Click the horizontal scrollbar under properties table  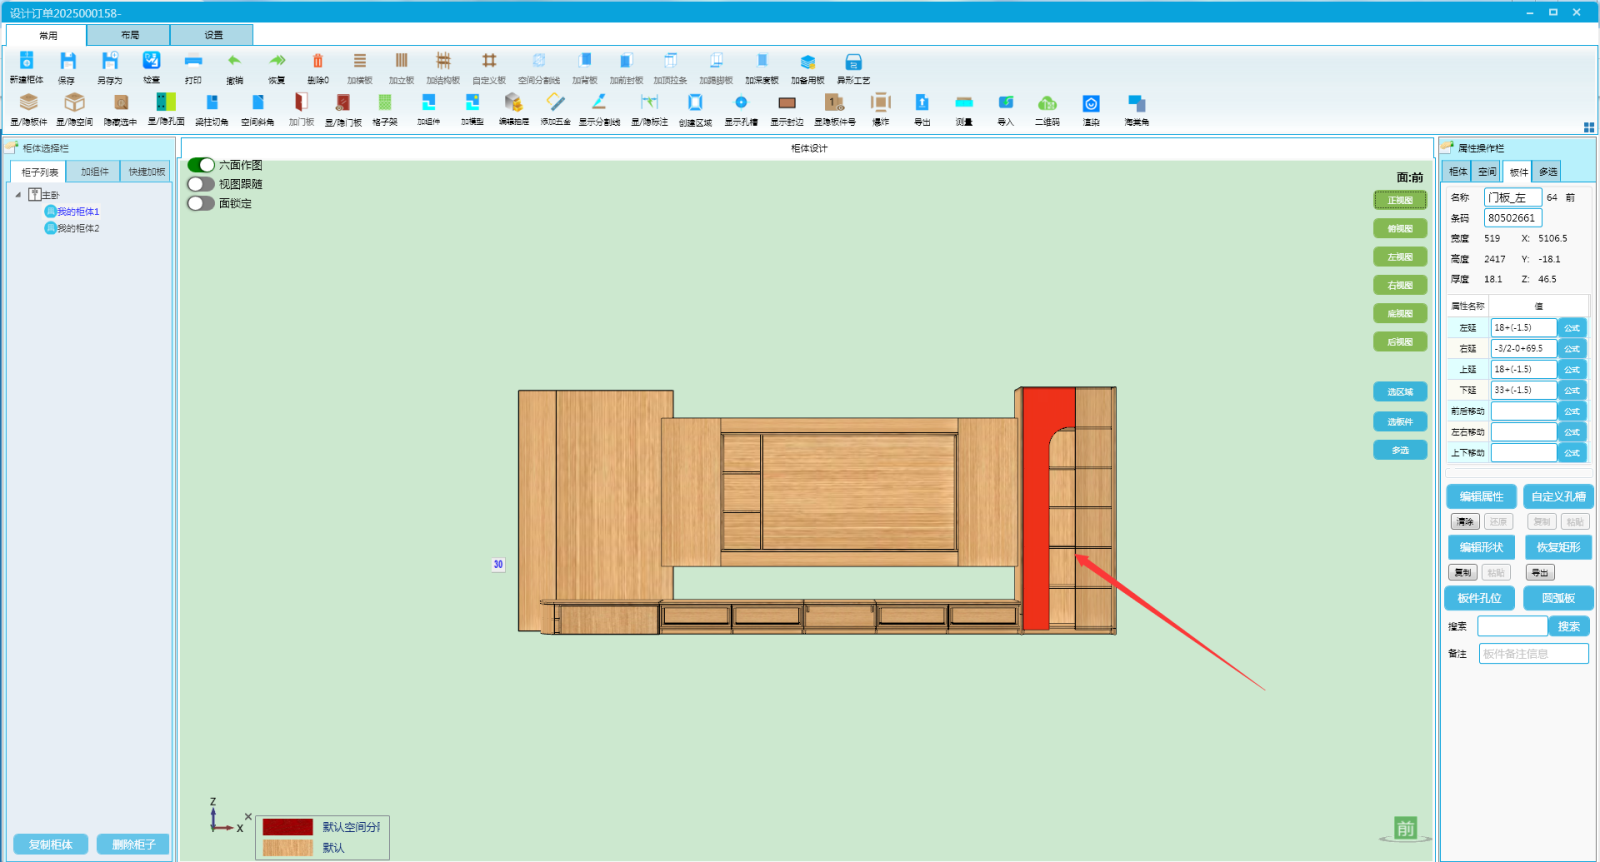tap(1518, 473)
